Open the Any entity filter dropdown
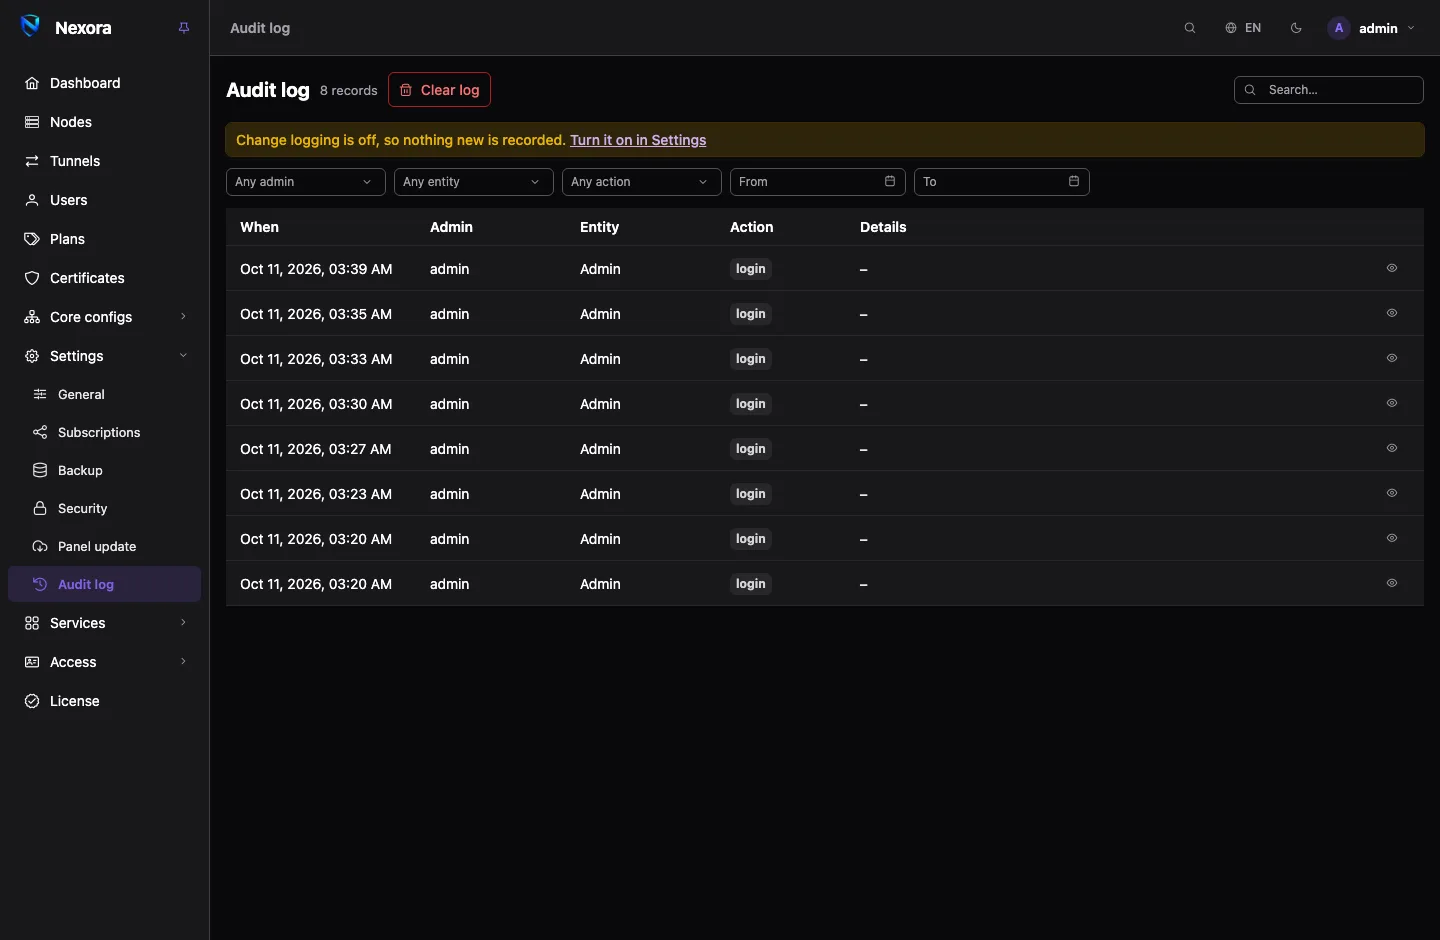 pos(474,182)
